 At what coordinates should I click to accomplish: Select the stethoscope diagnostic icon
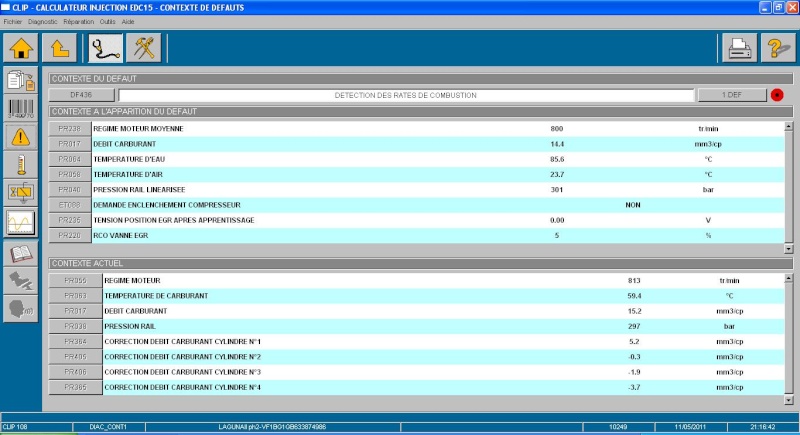106,48
